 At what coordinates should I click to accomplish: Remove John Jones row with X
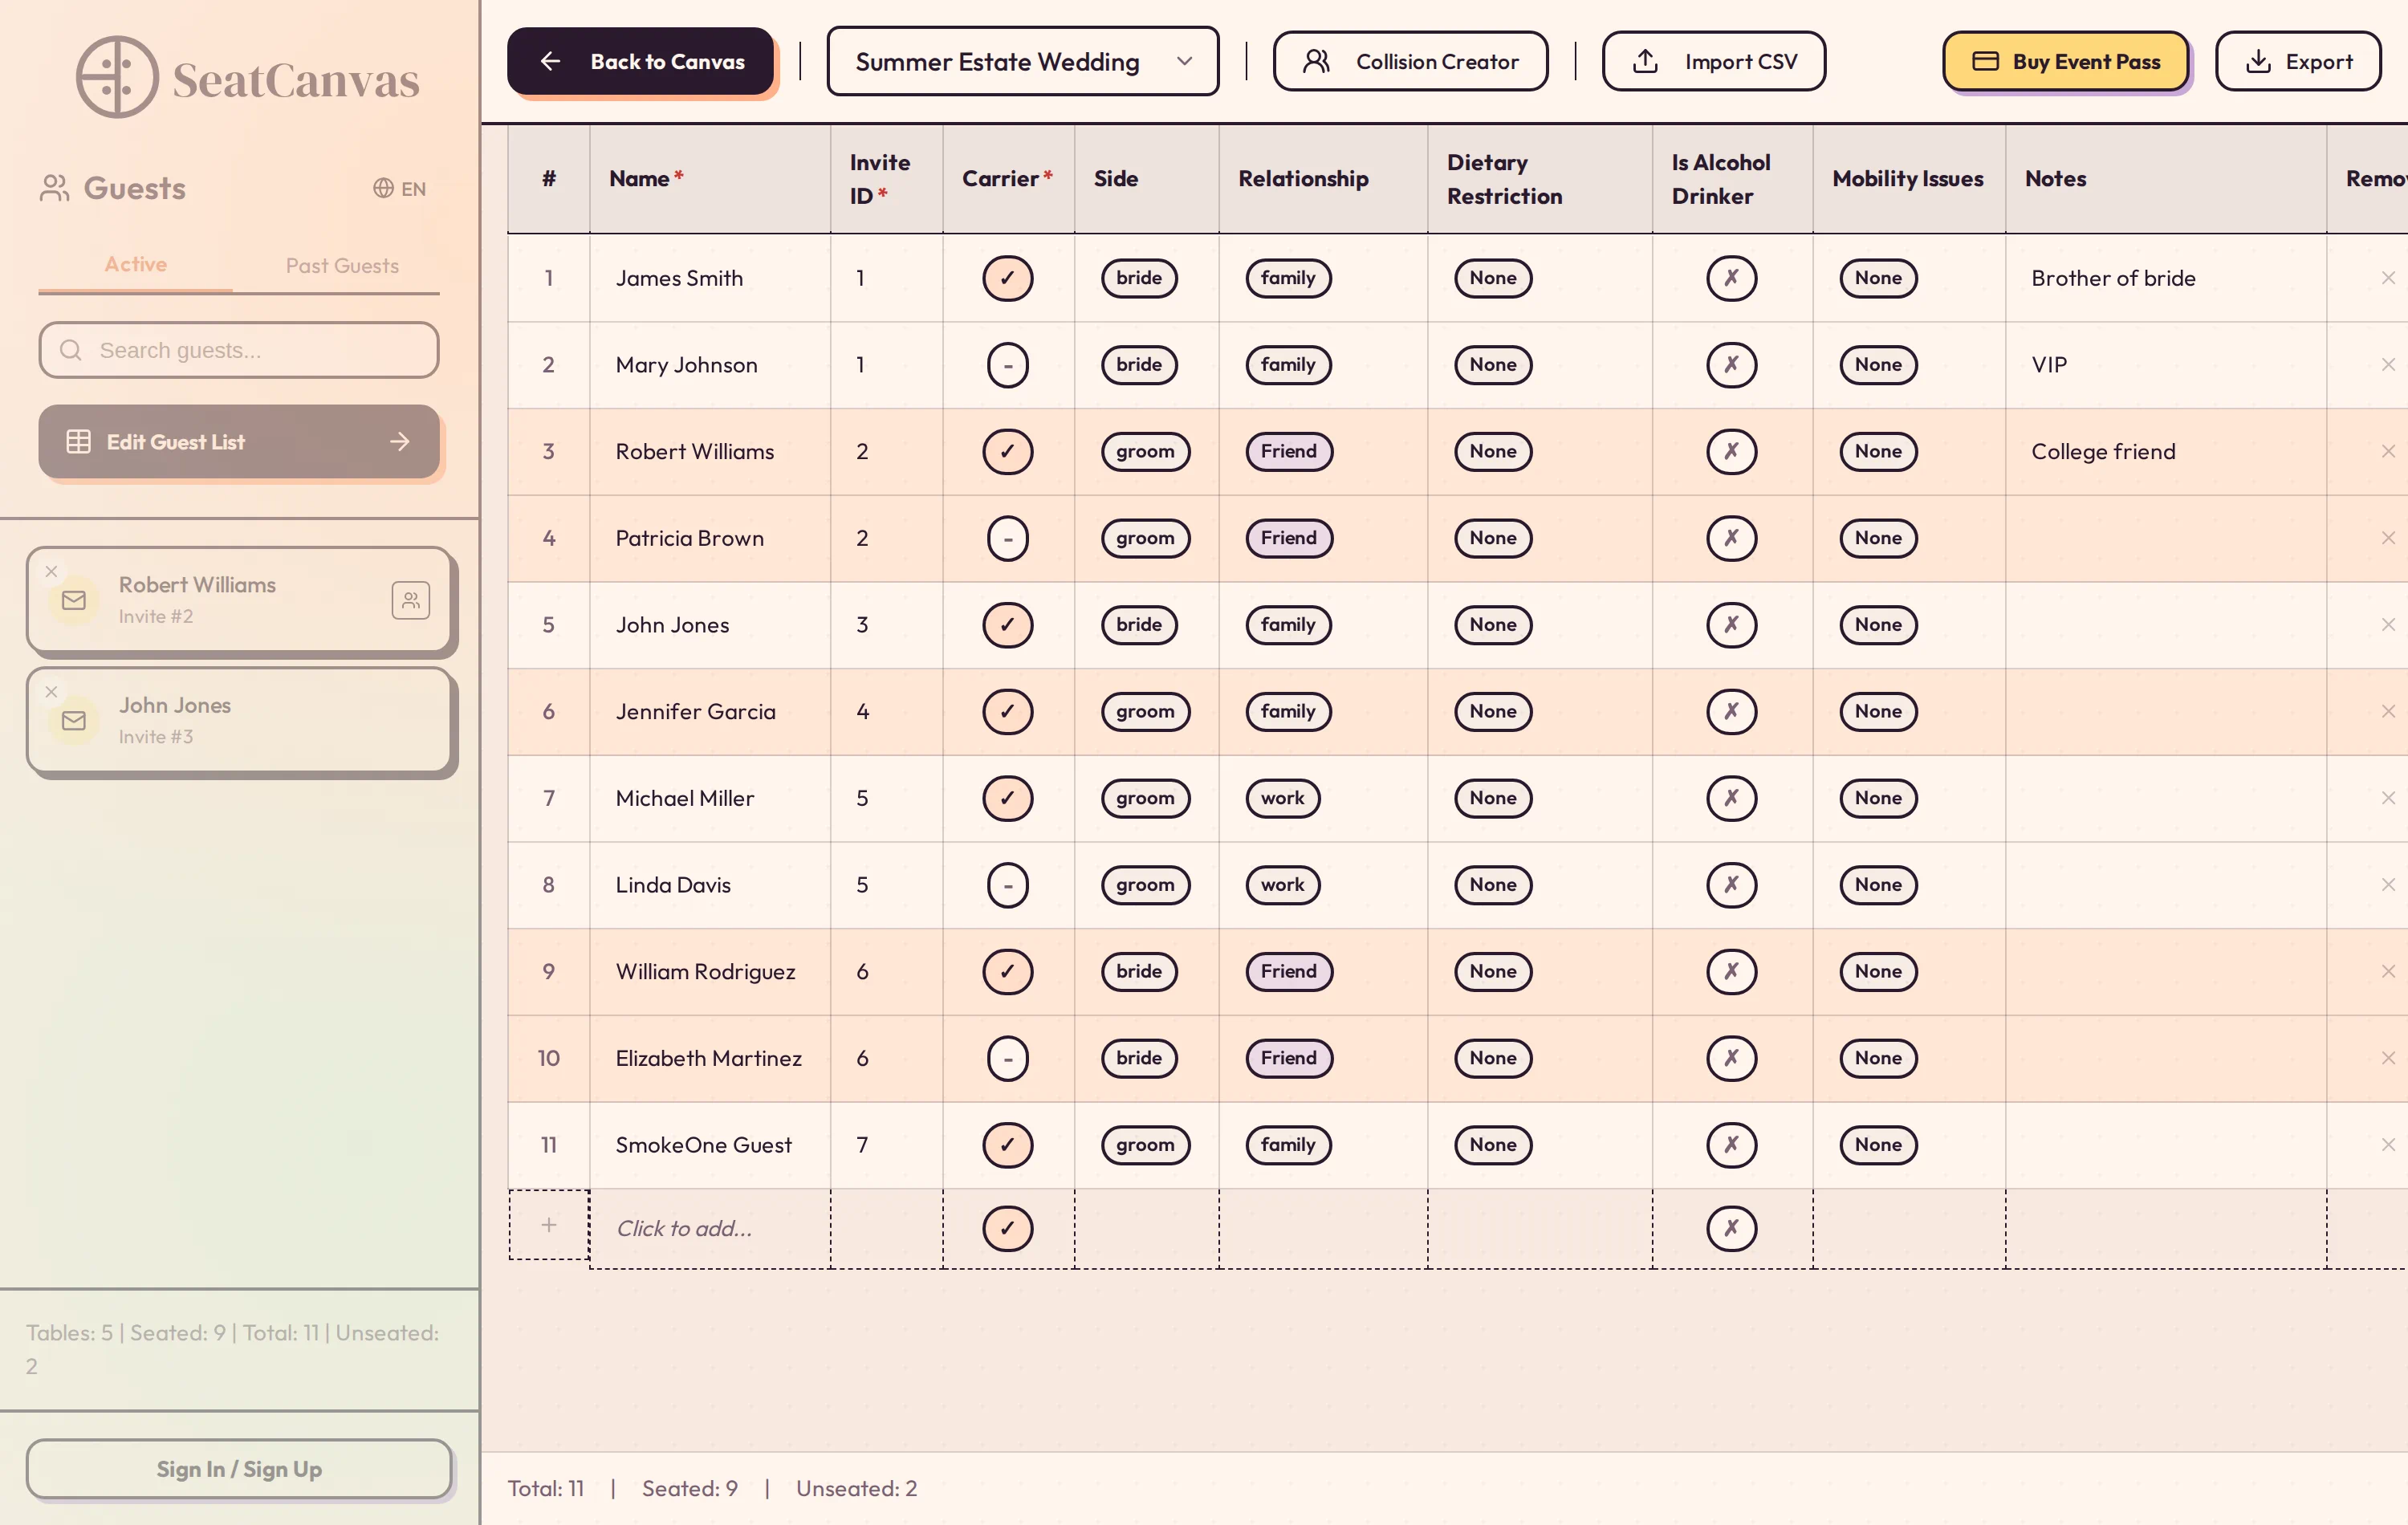click(2388, 625)
